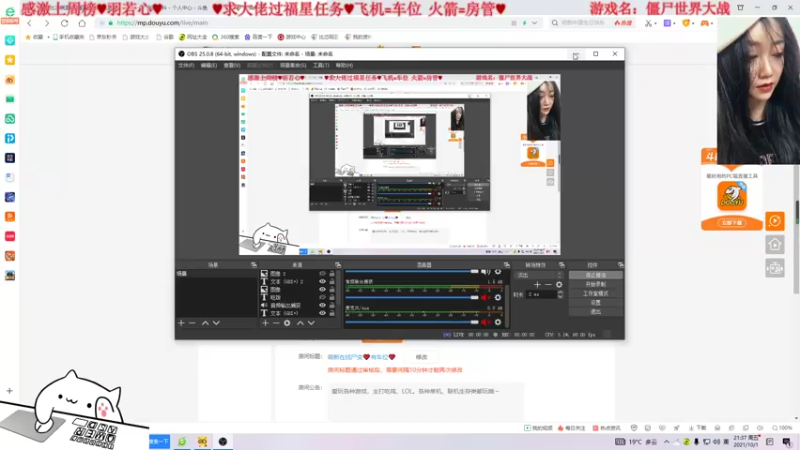Adjust bottom mixer channel volume slider
Screen dimensions: 800x450
point(412,322)
